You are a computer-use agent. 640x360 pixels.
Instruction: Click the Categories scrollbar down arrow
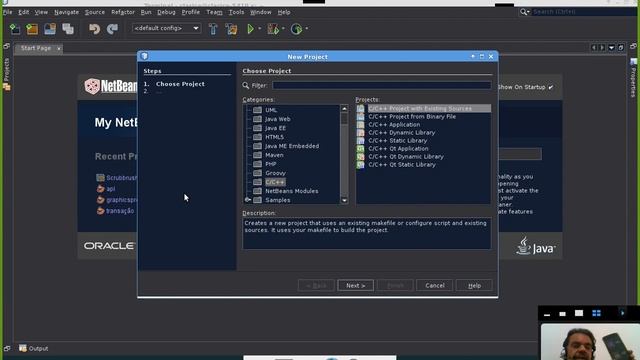coord(344,200)
